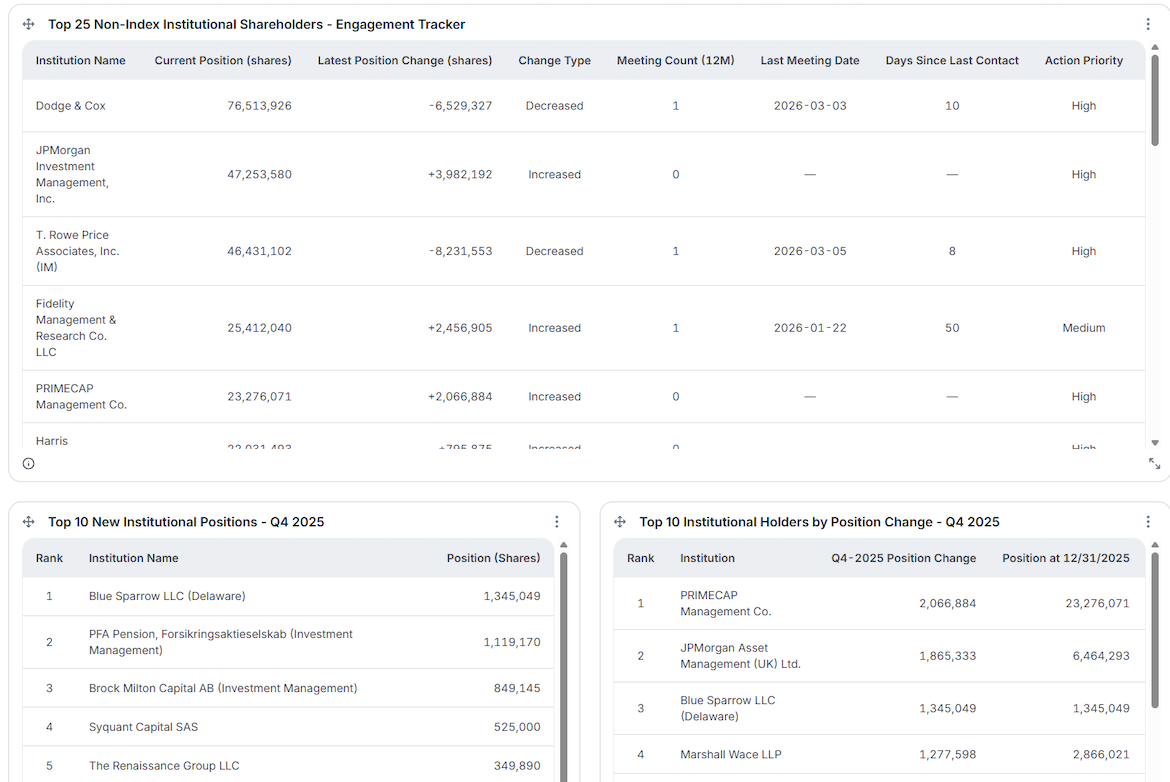Viewport: 1170px width, 782px height.
Task: Select the Blue Sparrow LLC new positions row
Action: tap(288, 596)
